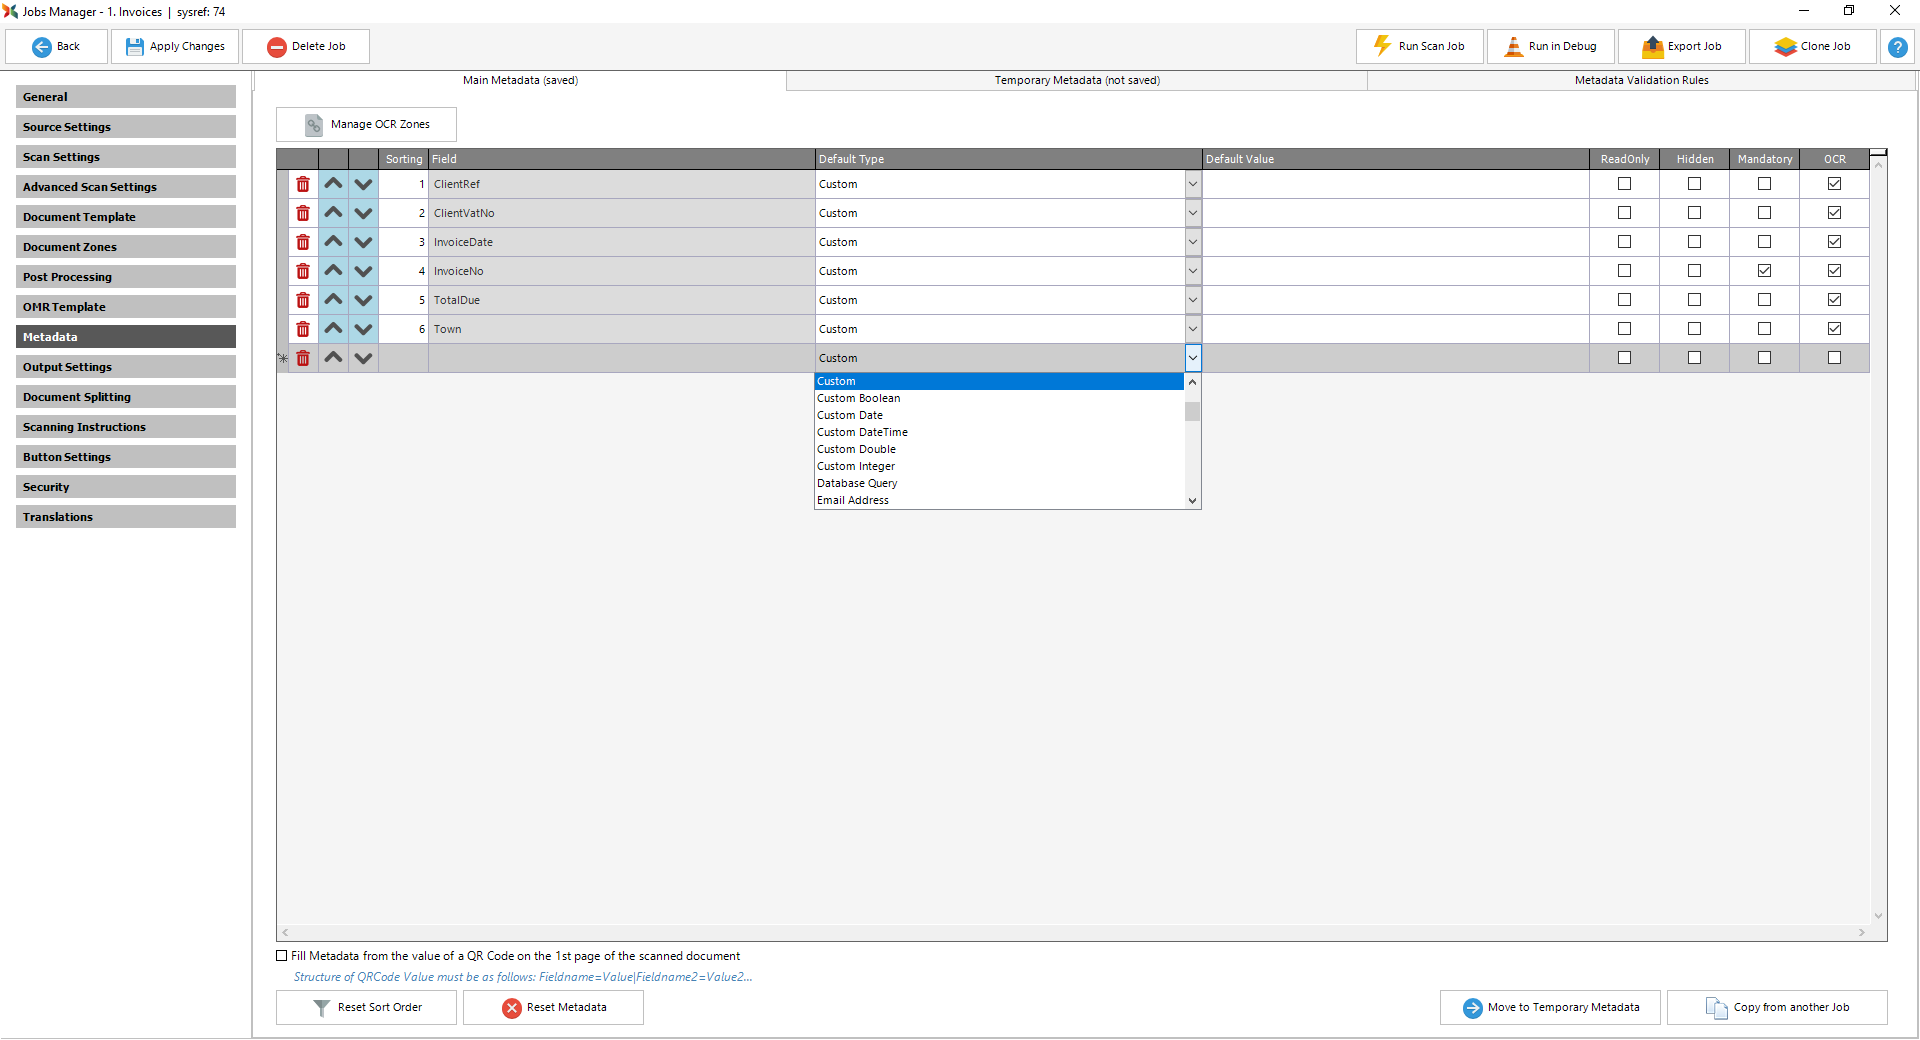This screenshot has height=1040, width=1920.
Task: Open Manage OCR Zones
Action: [366, 125]
